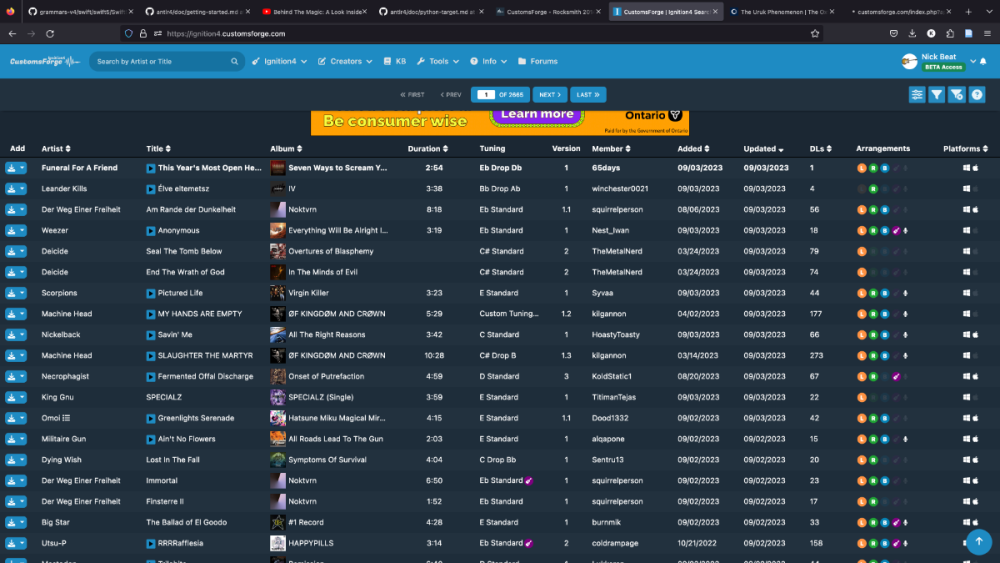The width and height of the screenshot is (1000, 563).
Task: Click the search magnifier icon
Action: tap(234, 61)
